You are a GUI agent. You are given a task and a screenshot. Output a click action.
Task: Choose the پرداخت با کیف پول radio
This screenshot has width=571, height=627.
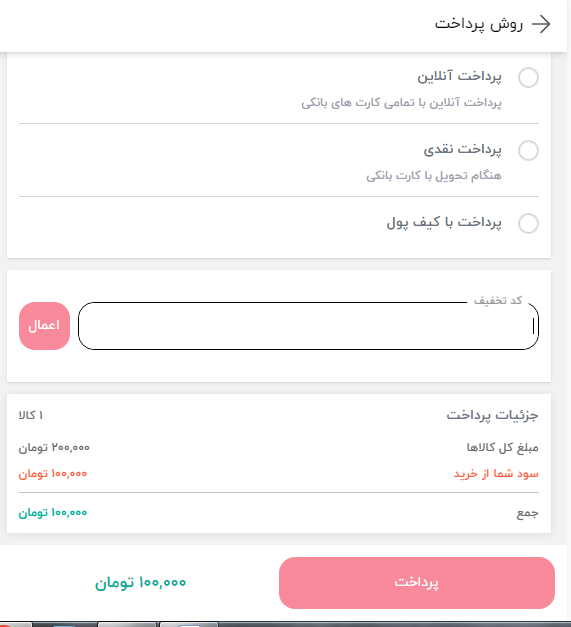coord(528,223)
